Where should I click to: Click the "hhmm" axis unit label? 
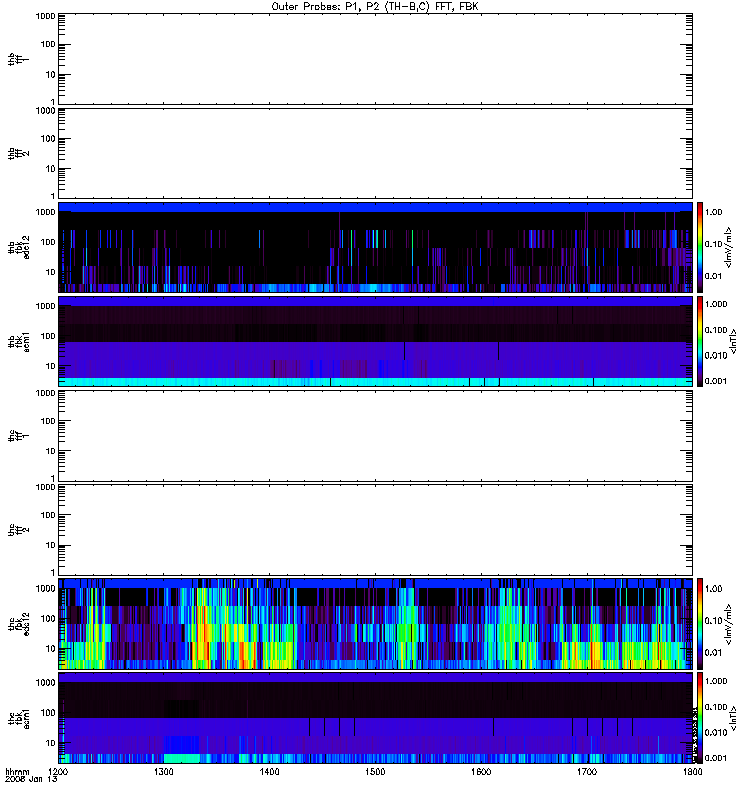[x=17, y=771]
